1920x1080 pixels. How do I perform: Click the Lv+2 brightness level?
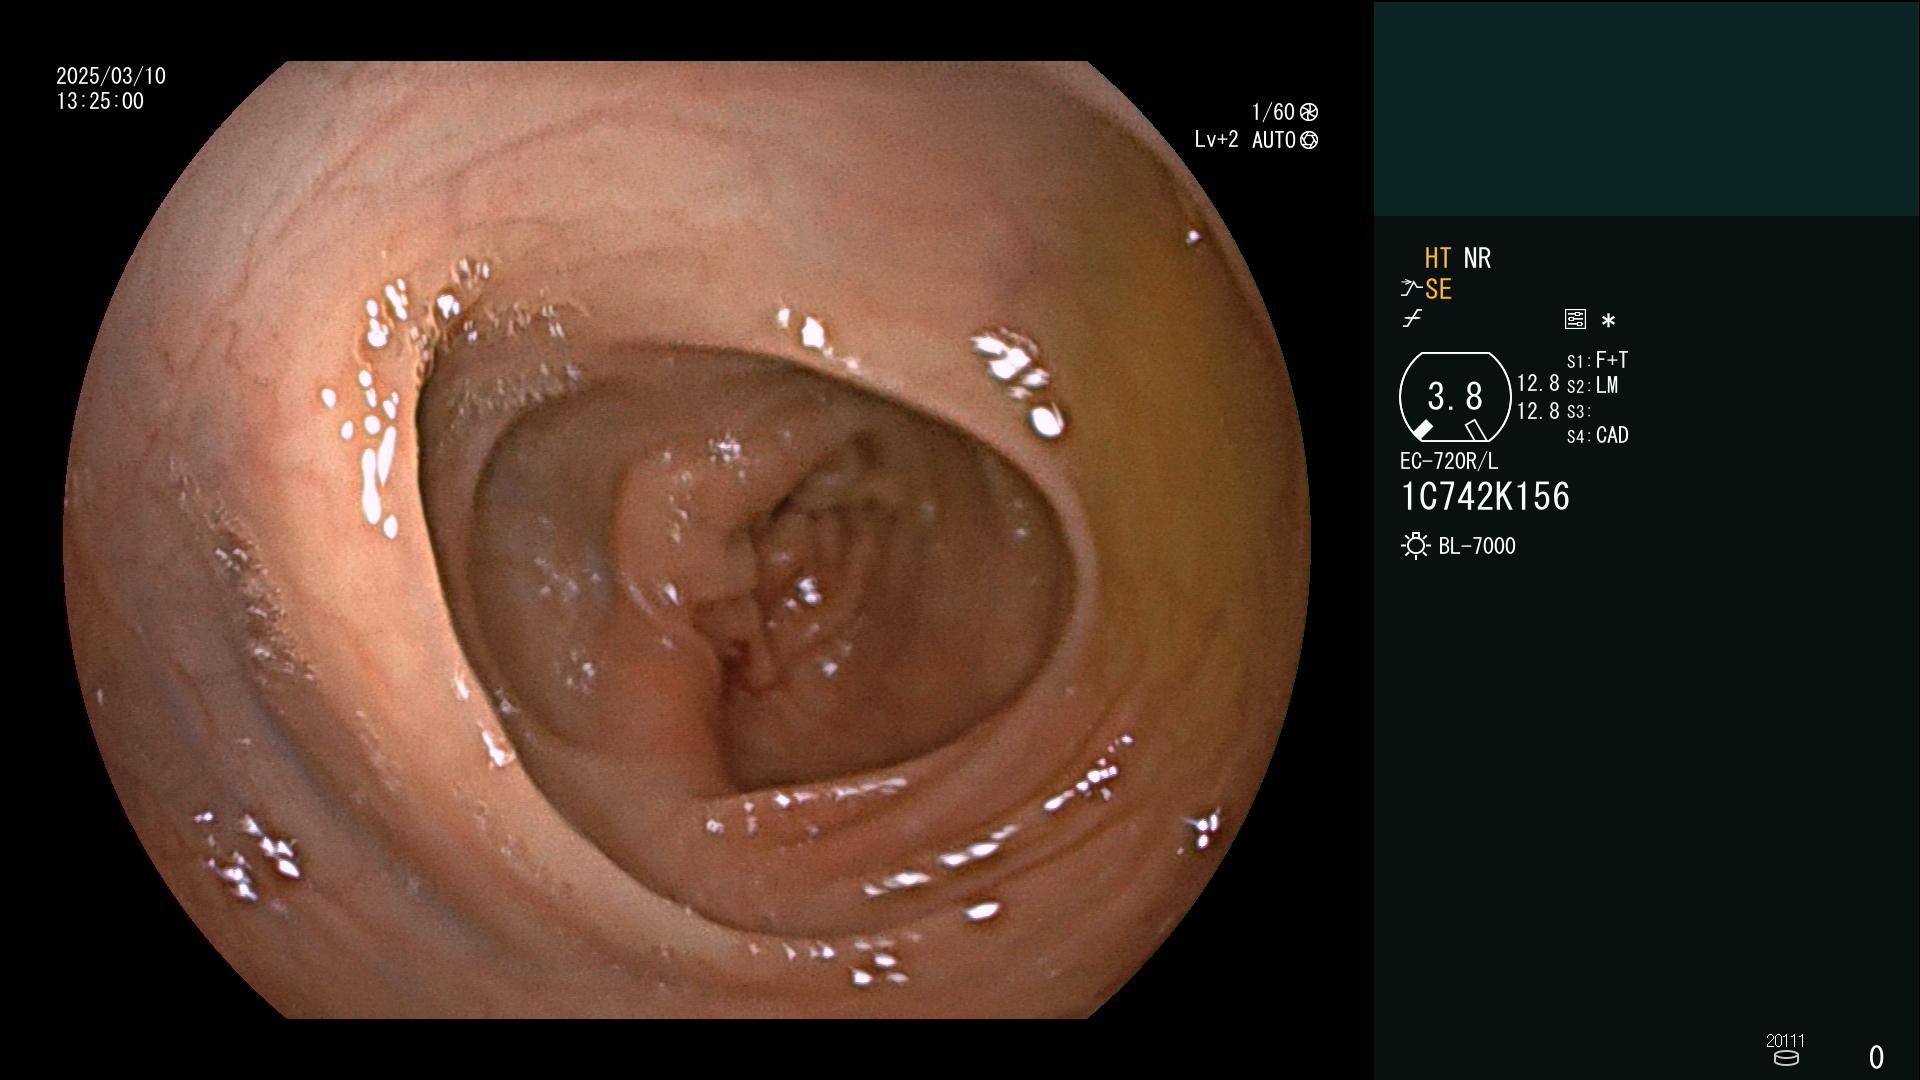tap(1216, 140)
